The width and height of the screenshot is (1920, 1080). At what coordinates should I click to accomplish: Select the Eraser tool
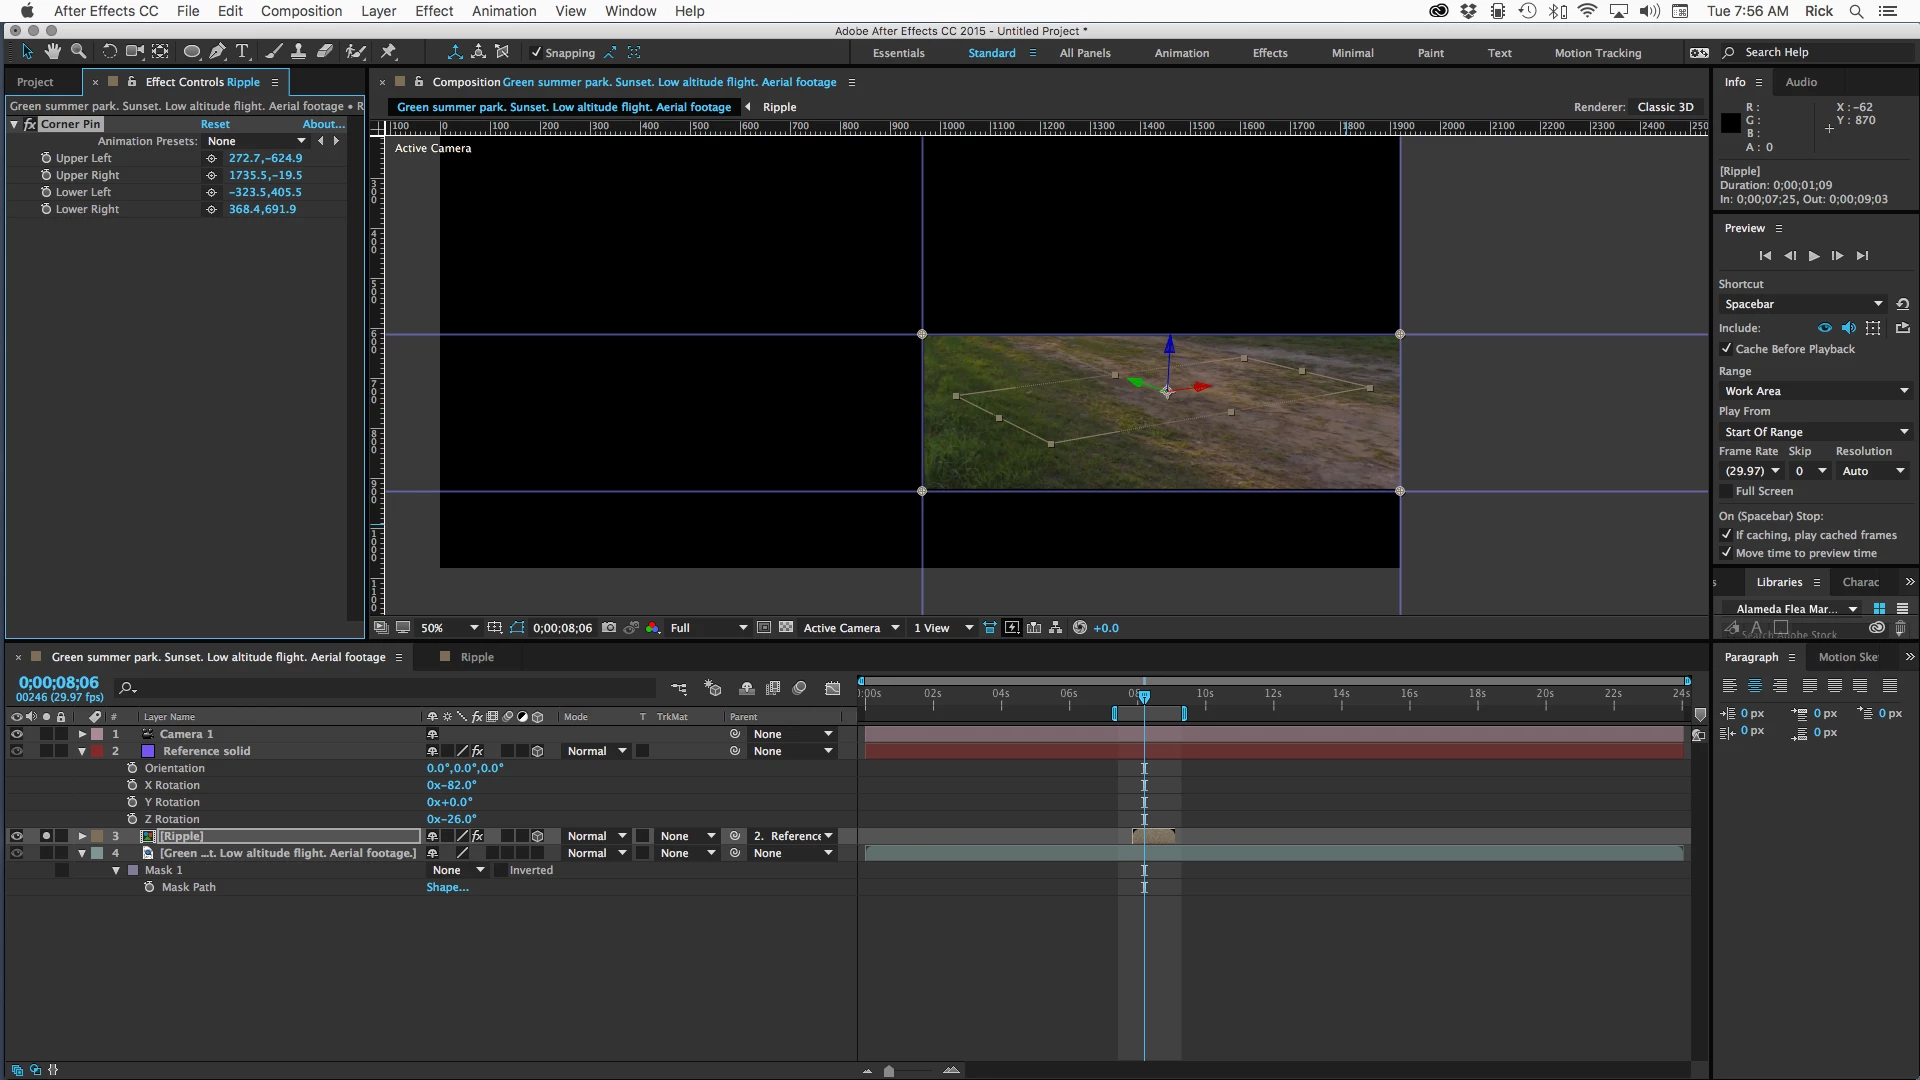325,52
